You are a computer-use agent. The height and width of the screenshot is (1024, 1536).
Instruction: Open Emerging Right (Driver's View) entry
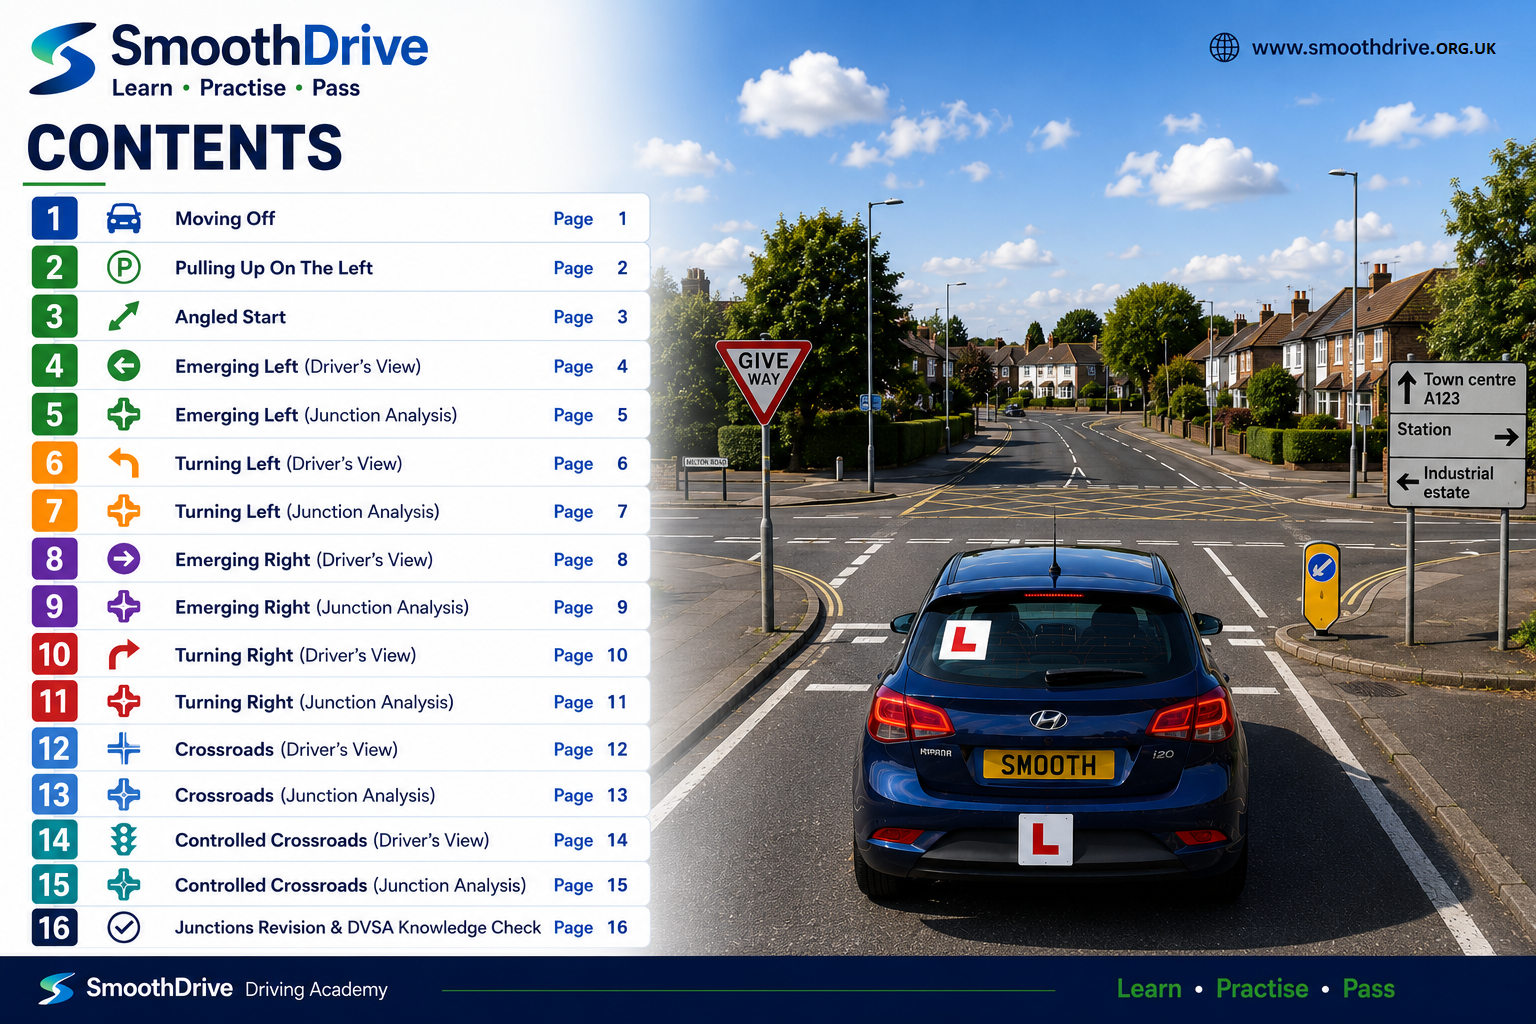click(x=340, y=559)
